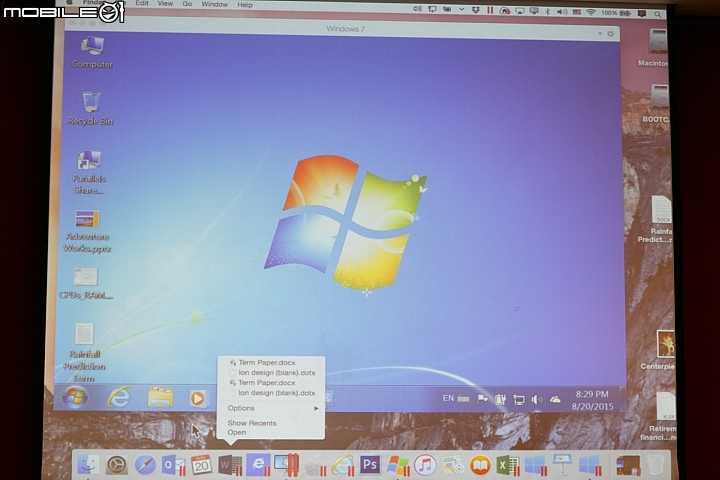Select Adventure Works.pptx on the Windows desktop
Image resolution: width=720 pixels, height=480 pixels.
[87, 232]
